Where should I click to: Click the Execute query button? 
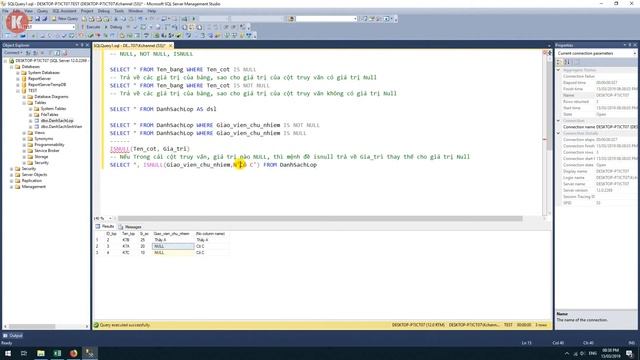pos(91,27)
